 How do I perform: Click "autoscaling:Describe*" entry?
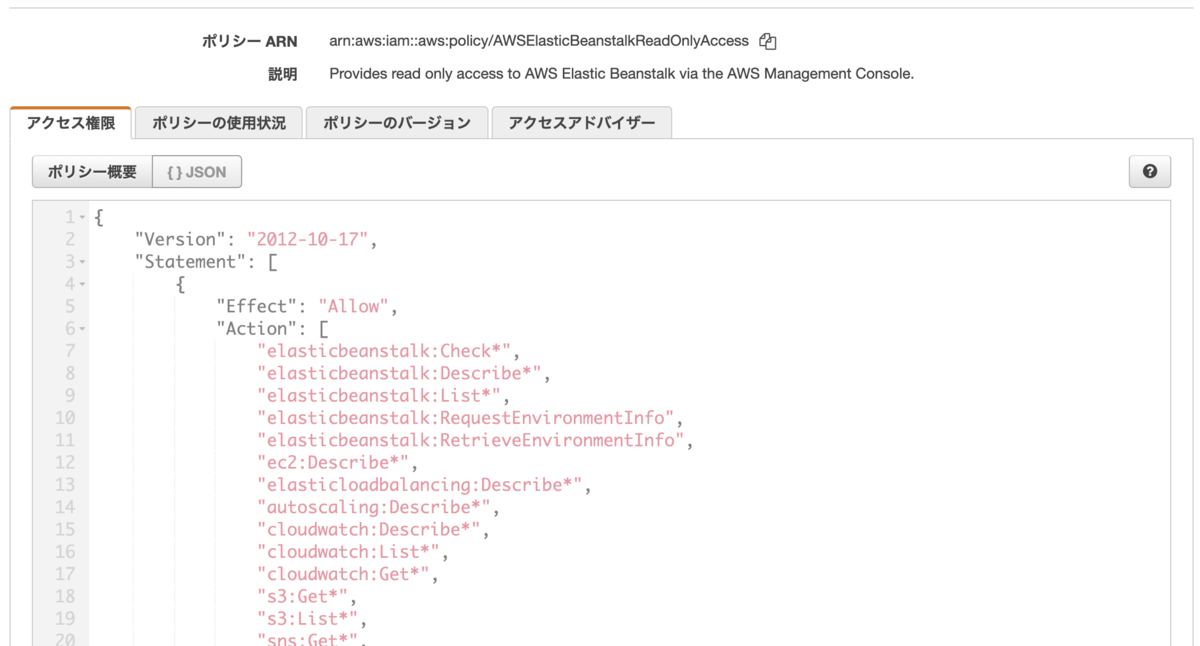tap(375, 507)
